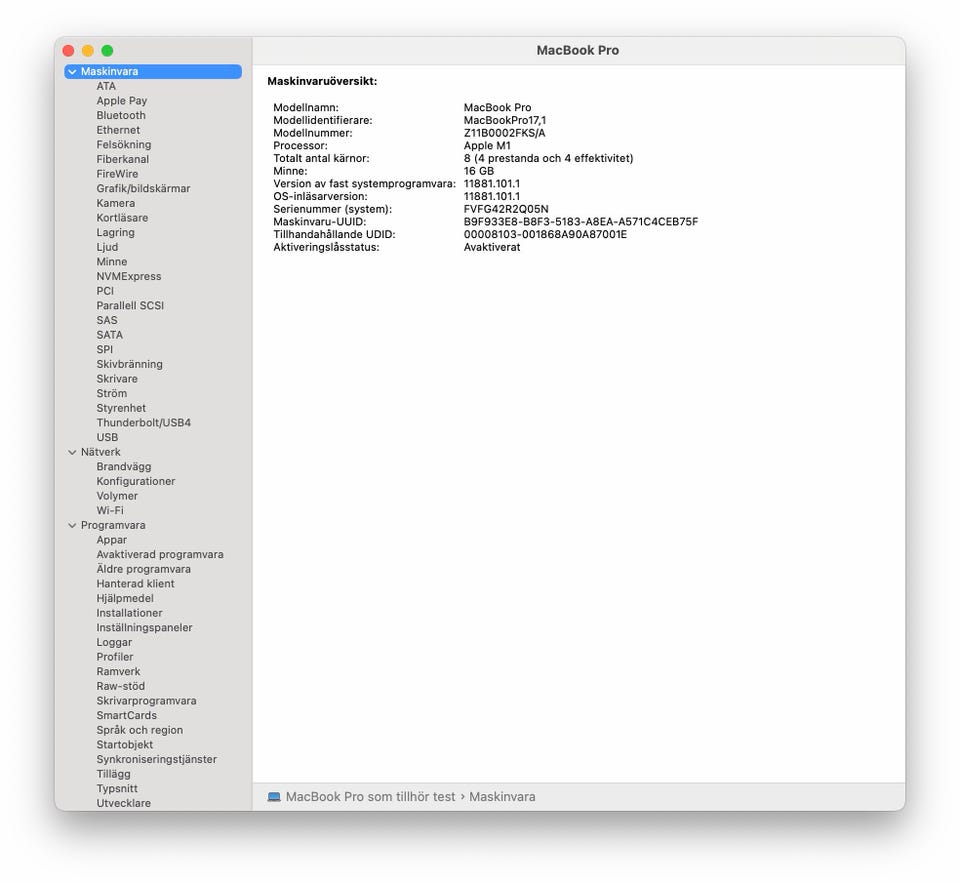Open Raw-stöd entry

coord(121,686)
